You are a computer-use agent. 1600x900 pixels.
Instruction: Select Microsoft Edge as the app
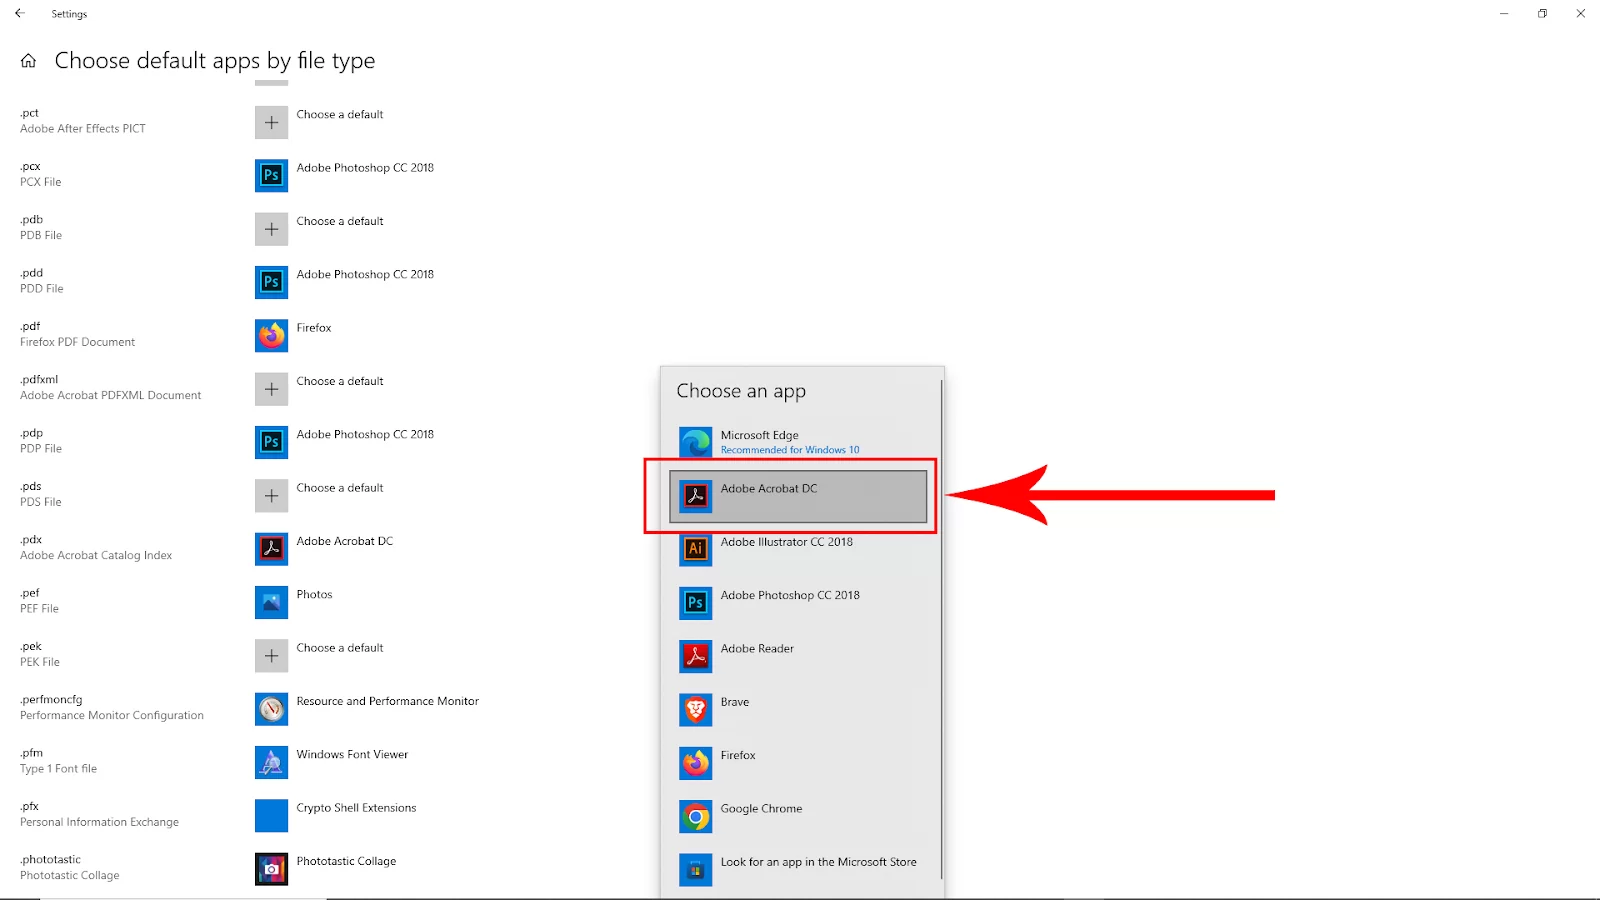click(799, 442)
